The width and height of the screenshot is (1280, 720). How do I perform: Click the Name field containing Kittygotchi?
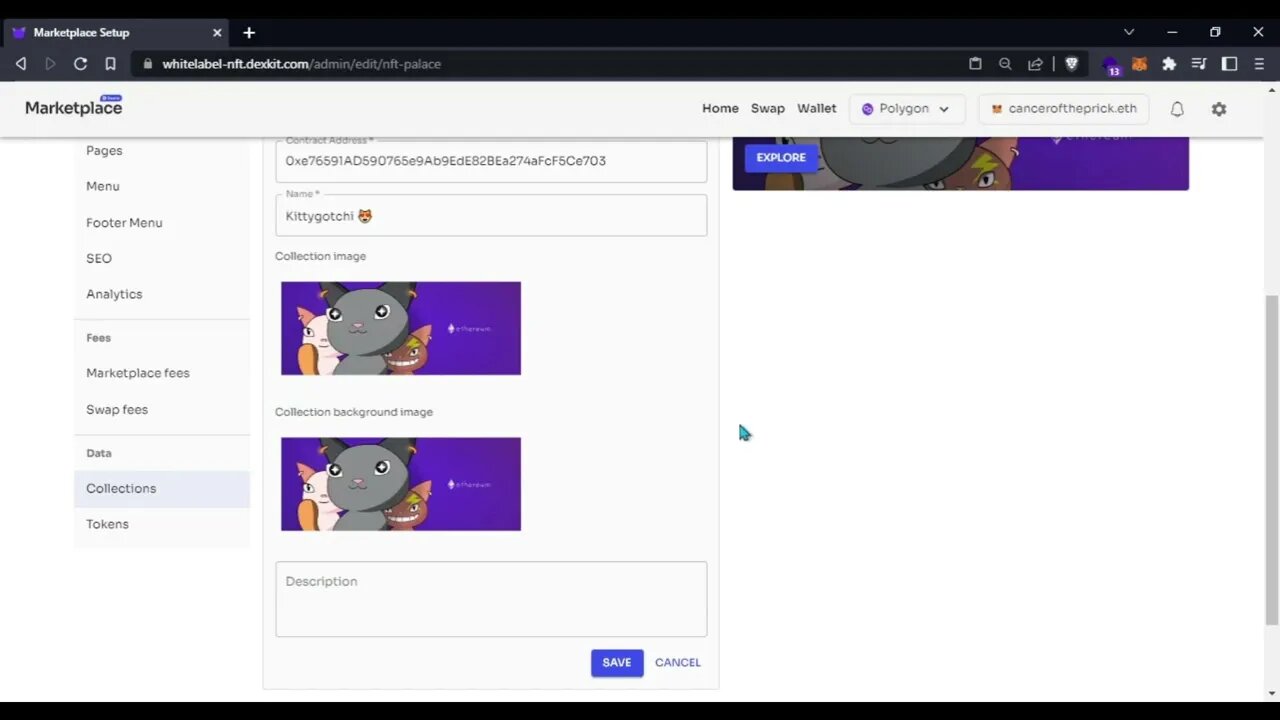click(491, 215)
